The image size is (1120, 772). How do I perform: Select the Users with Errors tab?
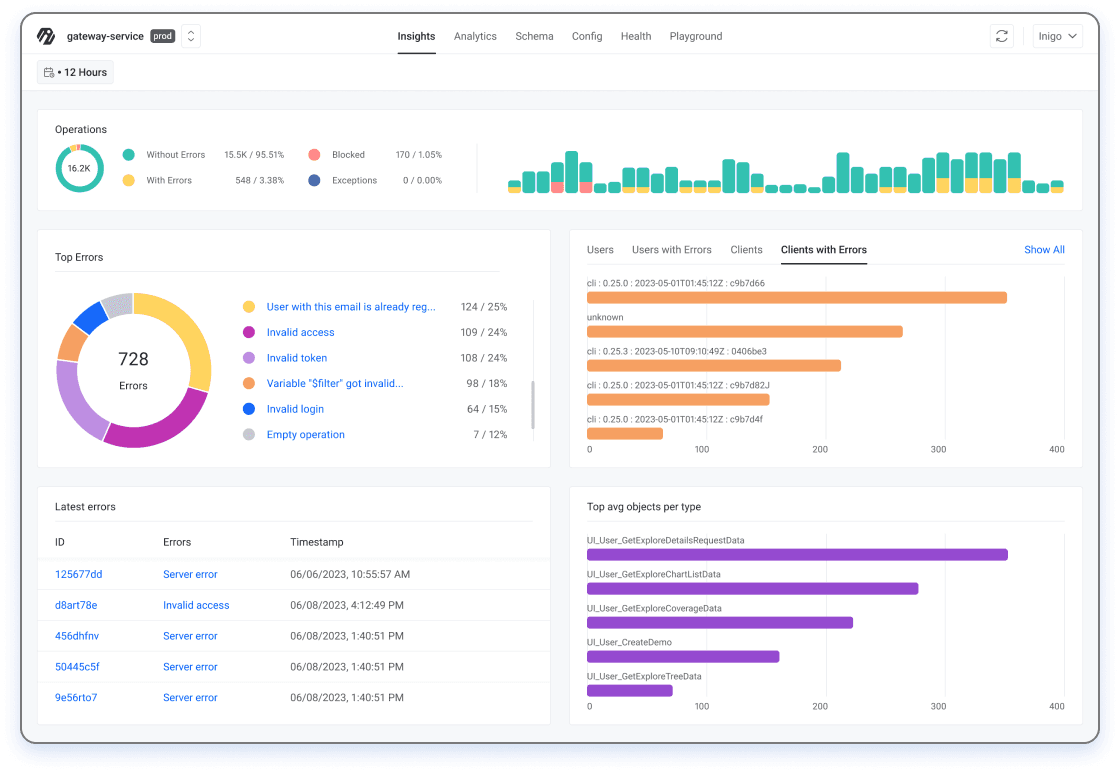[671, 250]
